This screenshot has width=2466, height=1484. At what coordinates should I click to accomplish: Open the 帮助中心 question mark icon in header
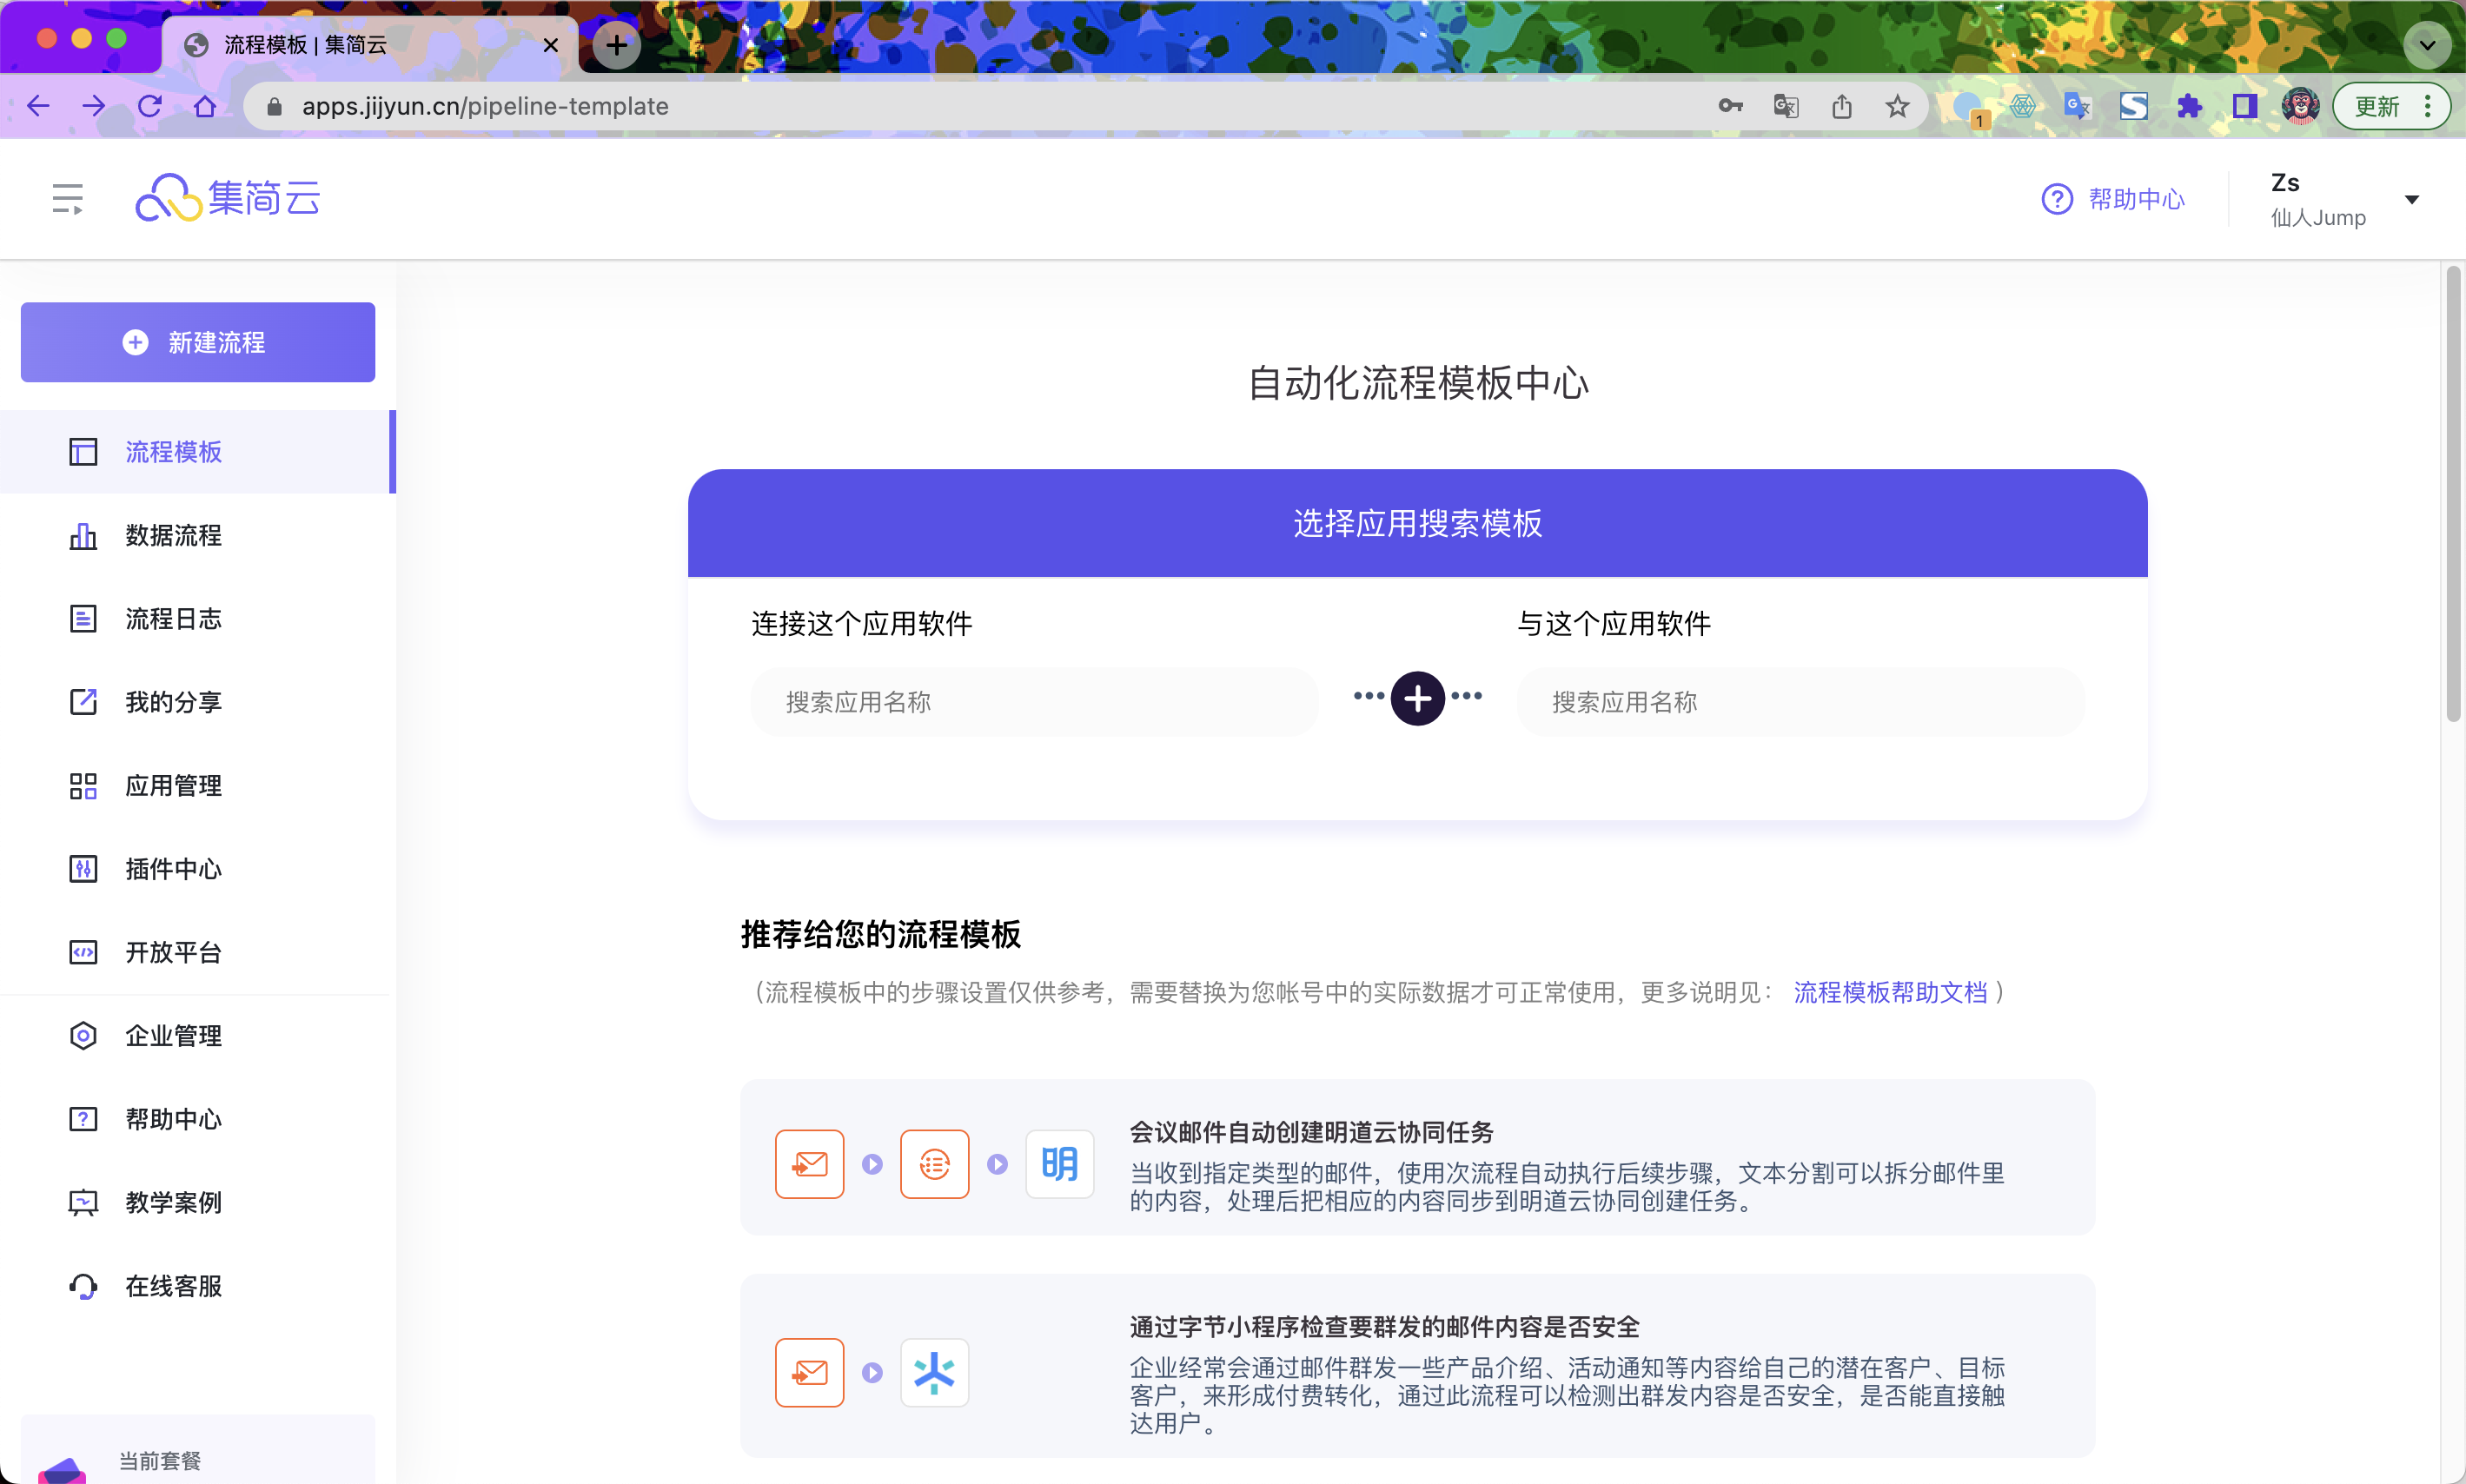pos(2056,199)
